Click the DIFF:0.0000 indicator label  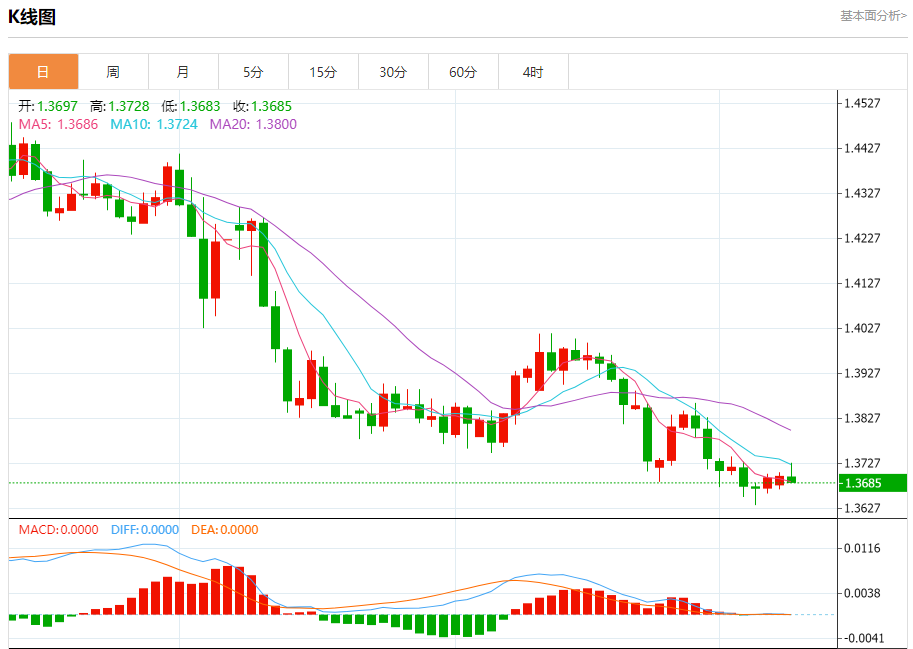point(144,530)
